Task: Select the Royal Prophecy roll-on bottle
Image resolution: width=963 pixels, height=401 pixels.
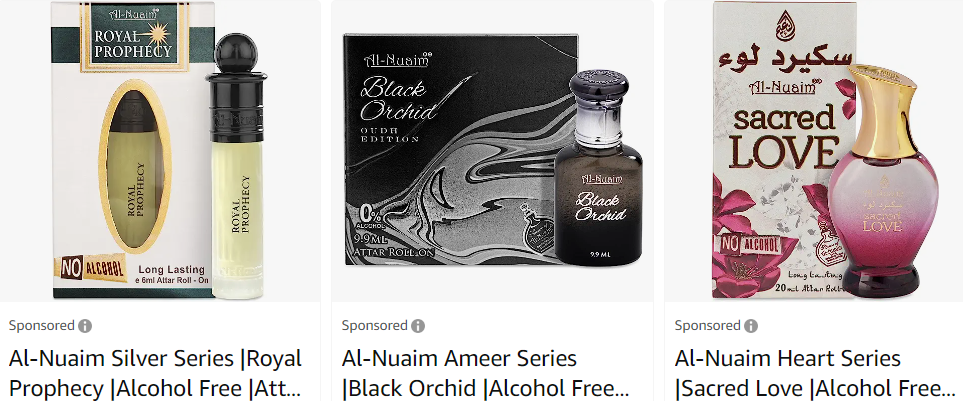Action: coord(238,166)
